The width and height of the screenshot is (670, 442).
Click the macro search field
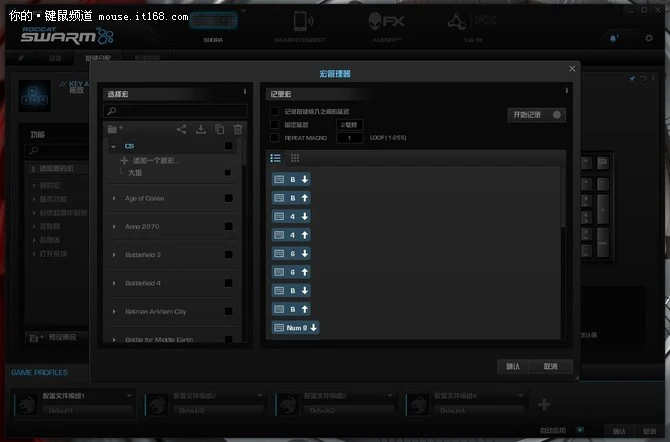175,111
